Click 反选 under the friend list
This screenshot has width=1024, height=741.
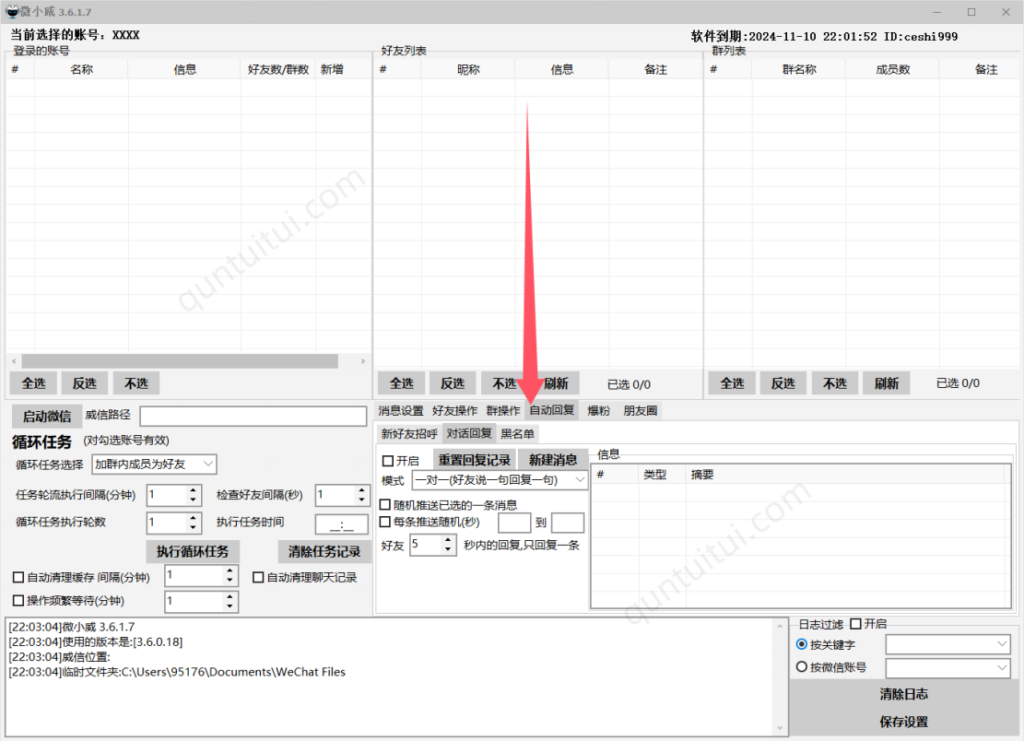tap(452, 383)
